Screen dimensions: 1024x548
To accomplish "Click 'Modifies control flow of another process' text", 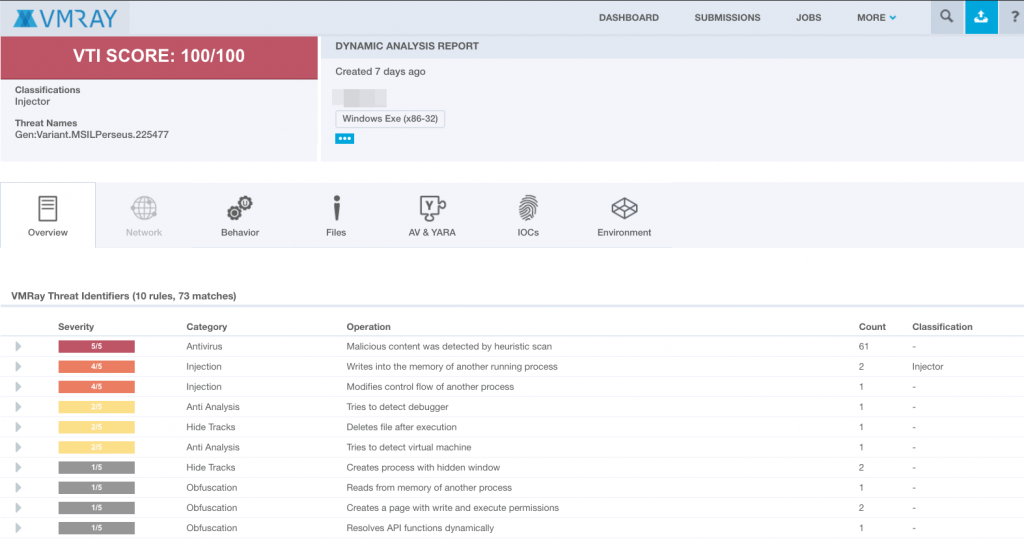I will click(x=430, y=387).
